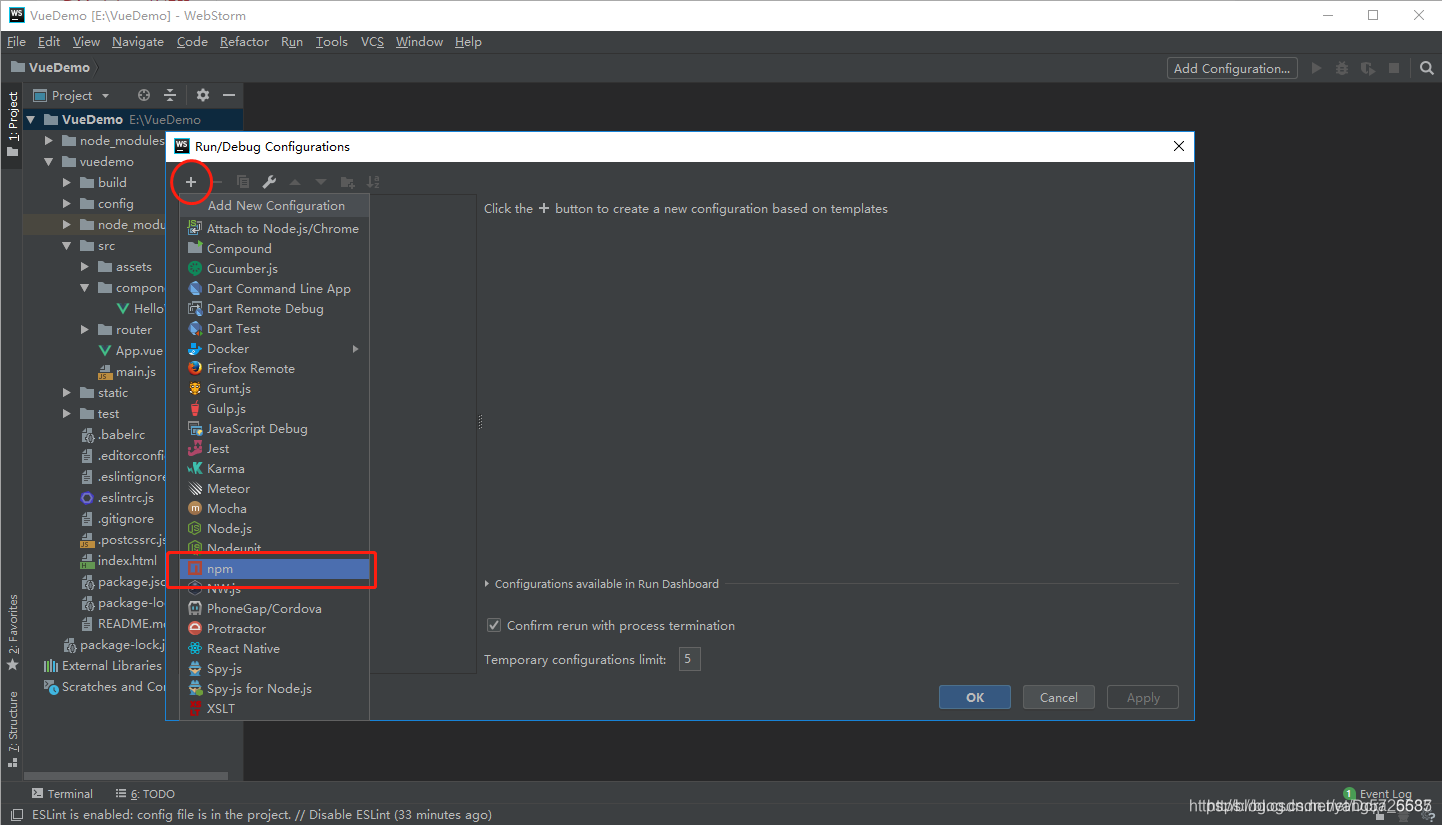Click the plus Add New Configuration icon
This screenshot has width=1442, height=825.
[x=191, y=182]
